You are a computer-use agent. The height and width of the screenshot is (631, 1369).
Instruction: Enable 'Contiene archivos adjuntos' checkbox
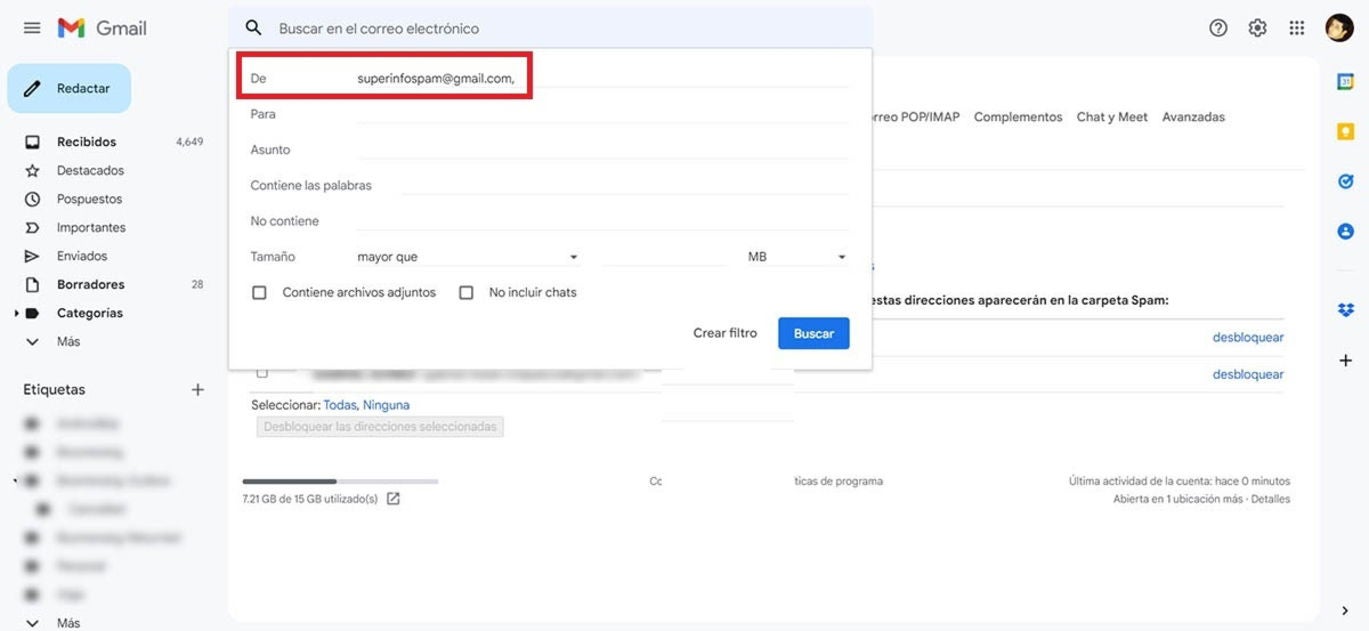coord(259,292)
